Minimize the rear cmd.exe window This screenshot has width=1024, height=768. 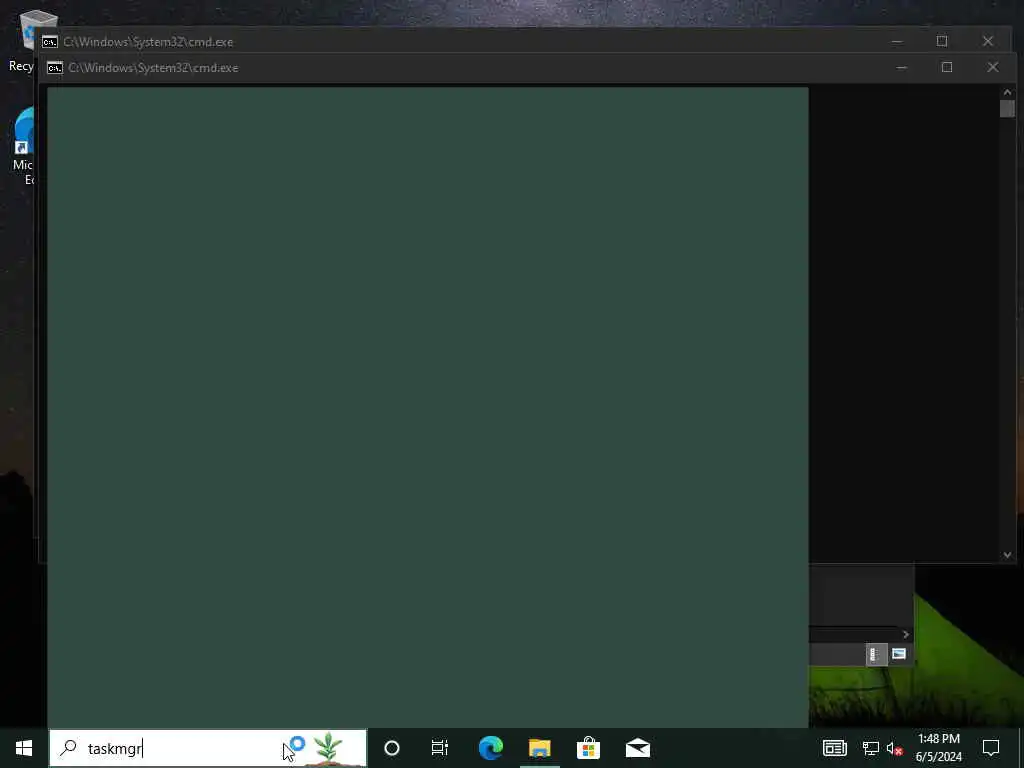point(897,41)
